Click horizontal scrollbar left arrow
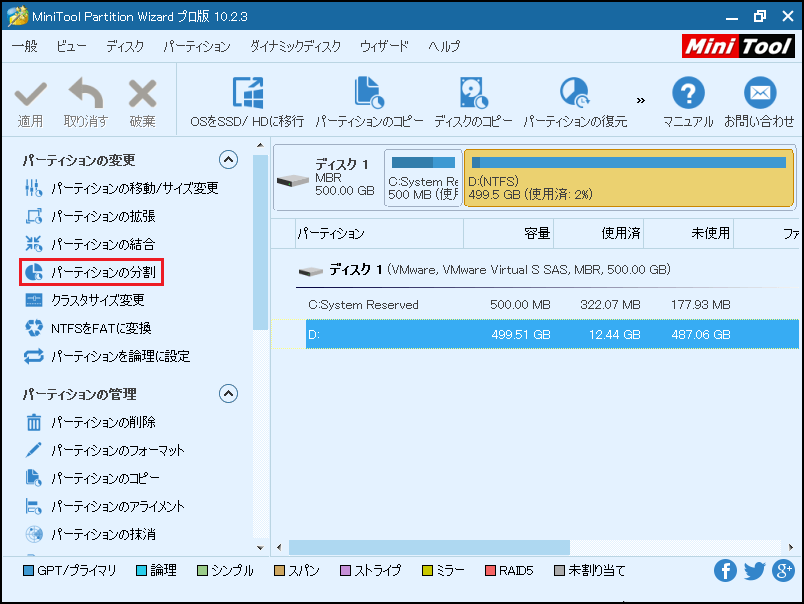This screenshot has width=804, height=604. [x=279, y=547]
